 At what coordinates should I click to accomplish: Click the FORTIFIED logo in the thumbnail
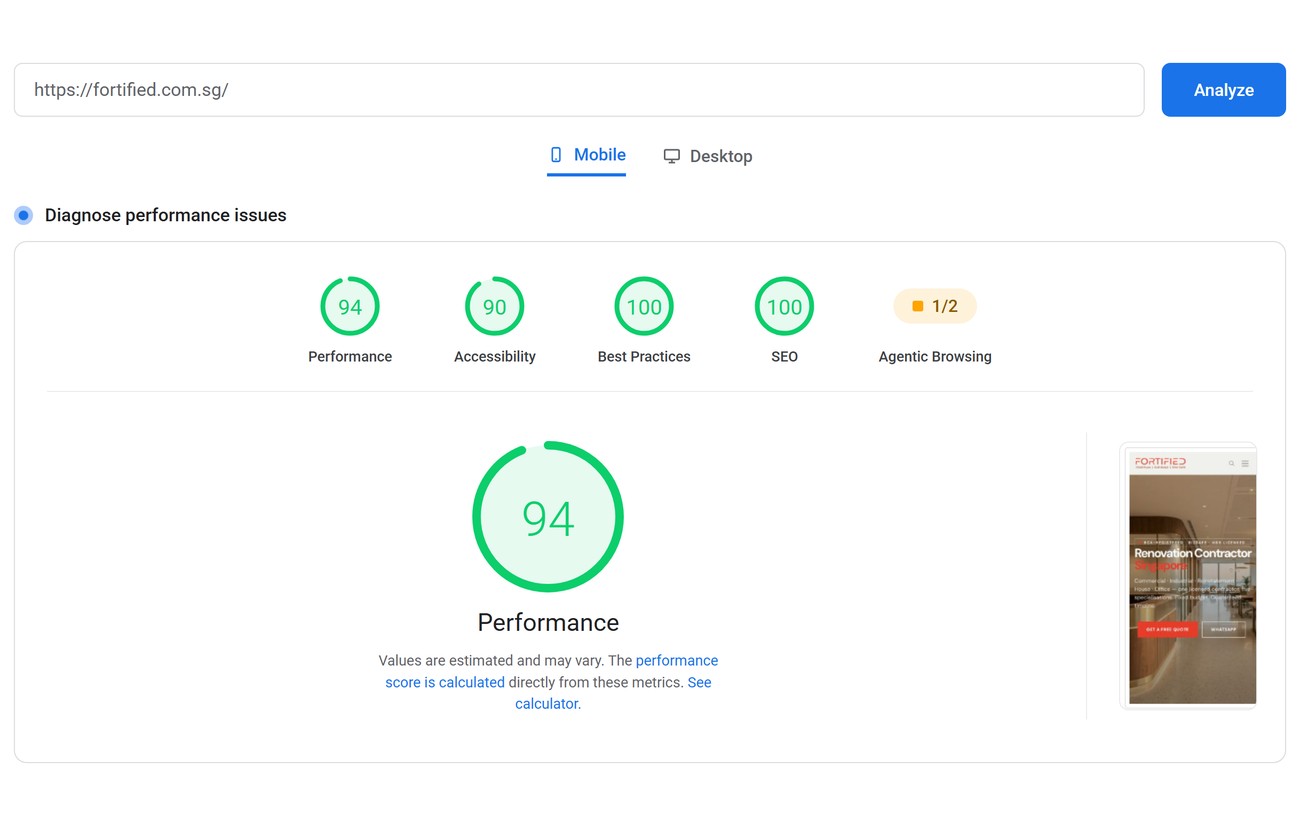coord(1160,462)
